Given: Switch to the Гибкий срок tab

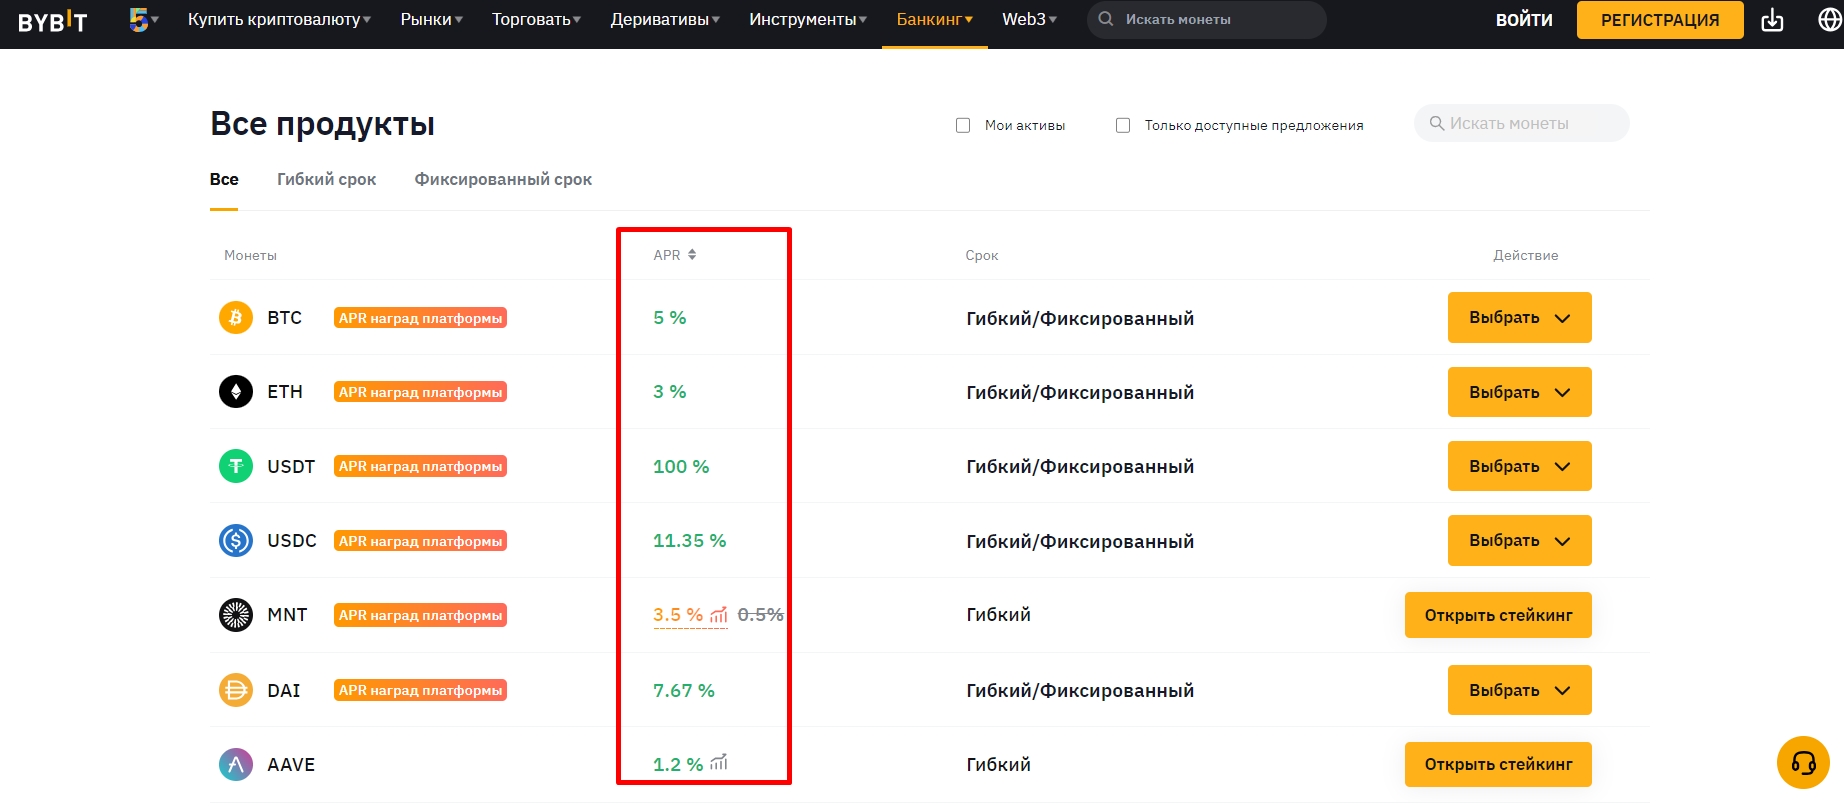Looking at the screenshot, I should (x=327, y=180).
